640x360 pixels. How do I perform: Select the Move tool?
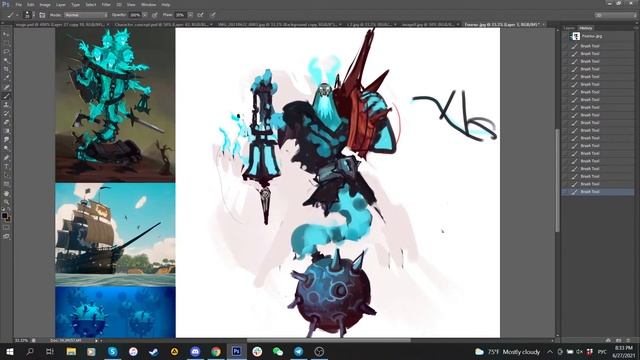[6, 34]
